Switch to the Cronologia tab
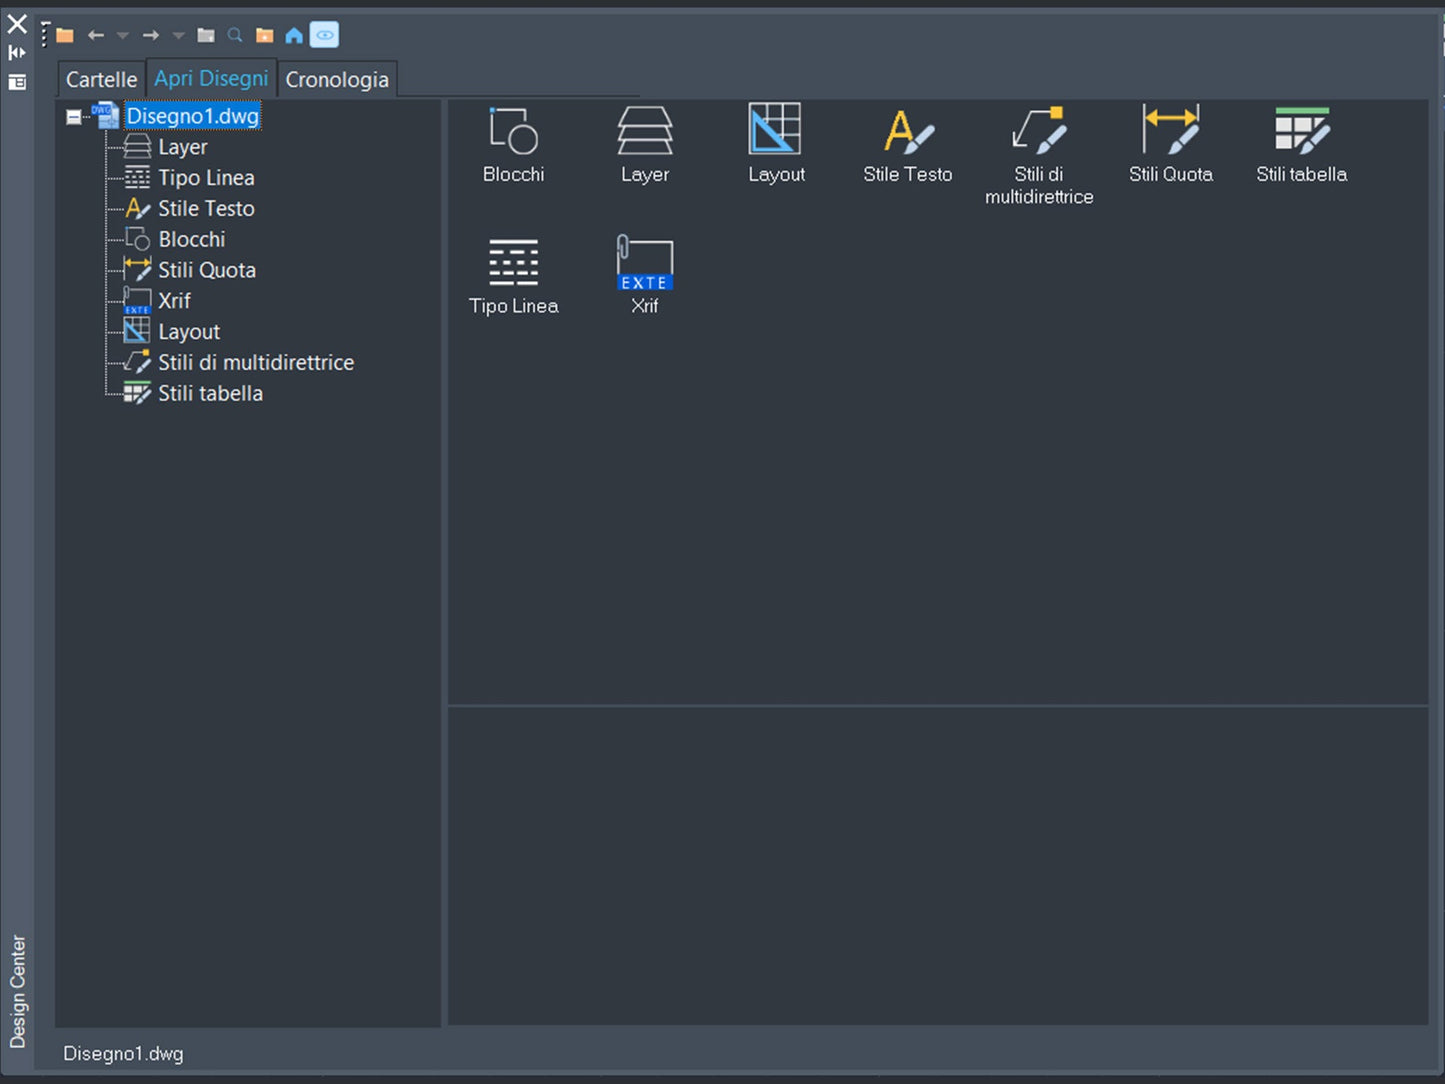Image resolution: width=1445 pixels, height=1084 pixels. pyautogui.click(x=337, y=80)
